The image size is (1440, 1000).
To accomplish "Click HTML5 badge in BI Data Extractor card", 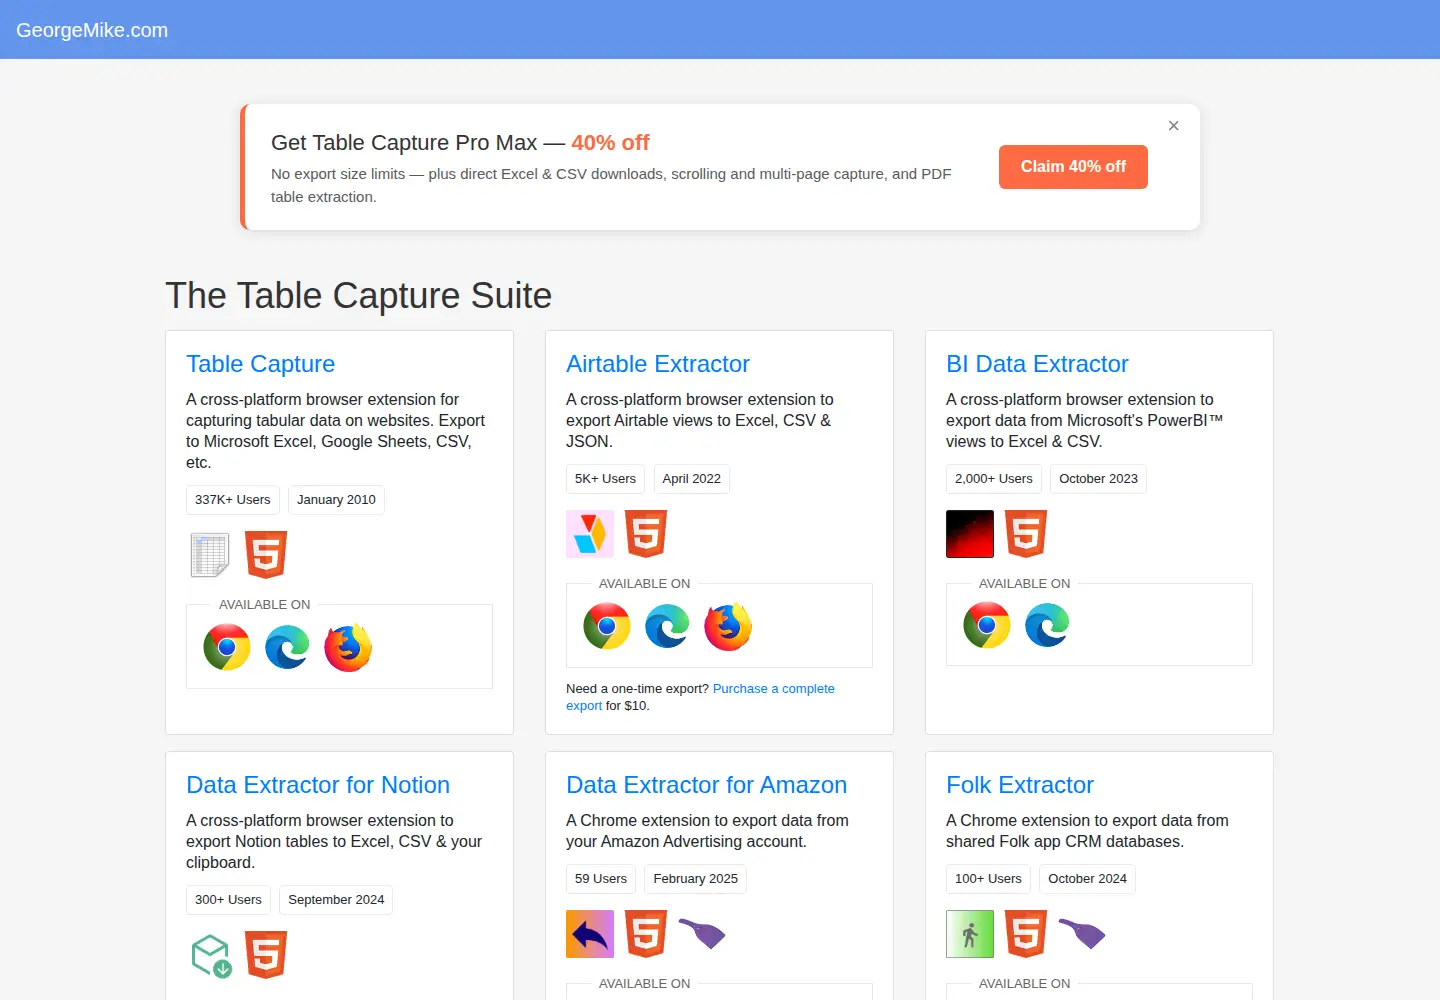I will tap(1026, 534).
